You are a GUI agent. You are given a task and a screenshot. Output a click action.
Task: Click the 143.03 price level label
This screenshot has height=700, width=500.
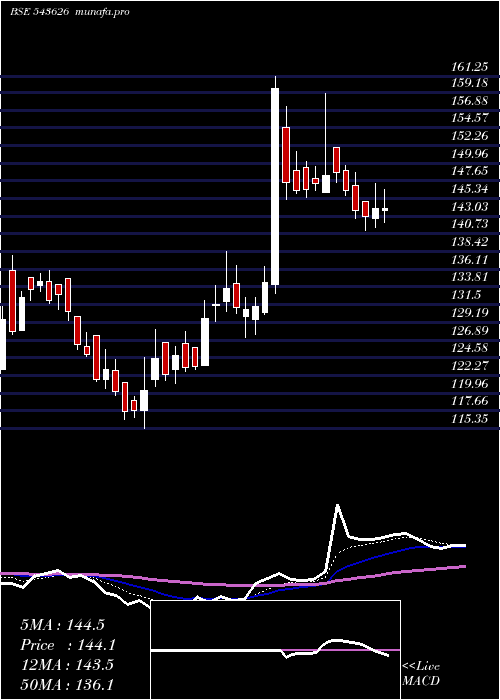point(470,207)
